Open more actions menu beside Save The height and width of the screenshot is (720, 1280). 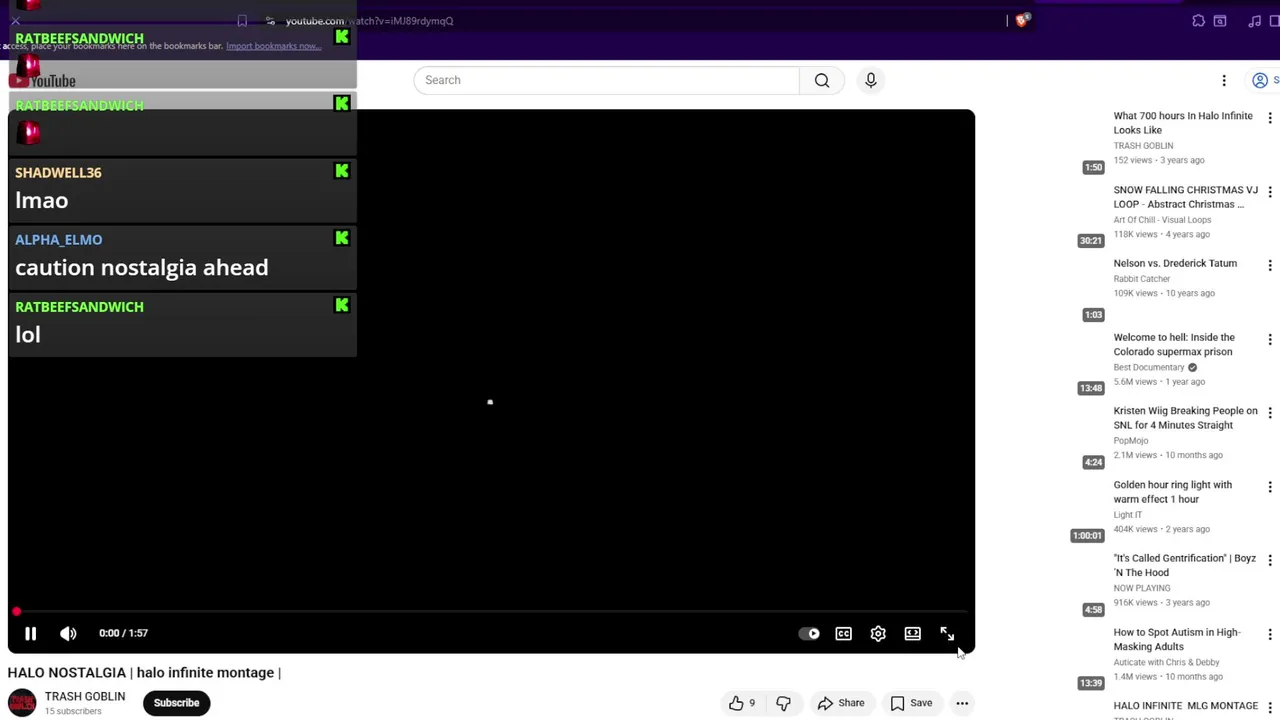coord(962,703)
